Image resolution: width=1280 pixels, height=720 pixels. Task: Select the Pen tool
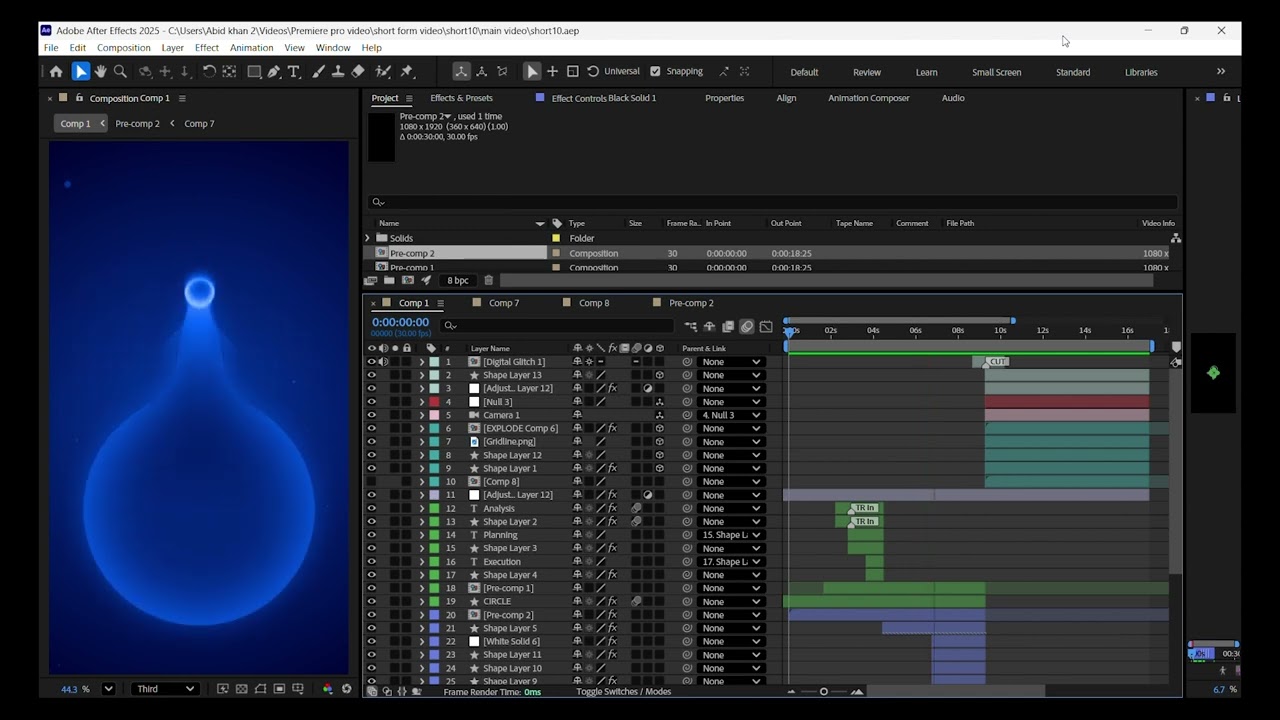click(274, 72)
